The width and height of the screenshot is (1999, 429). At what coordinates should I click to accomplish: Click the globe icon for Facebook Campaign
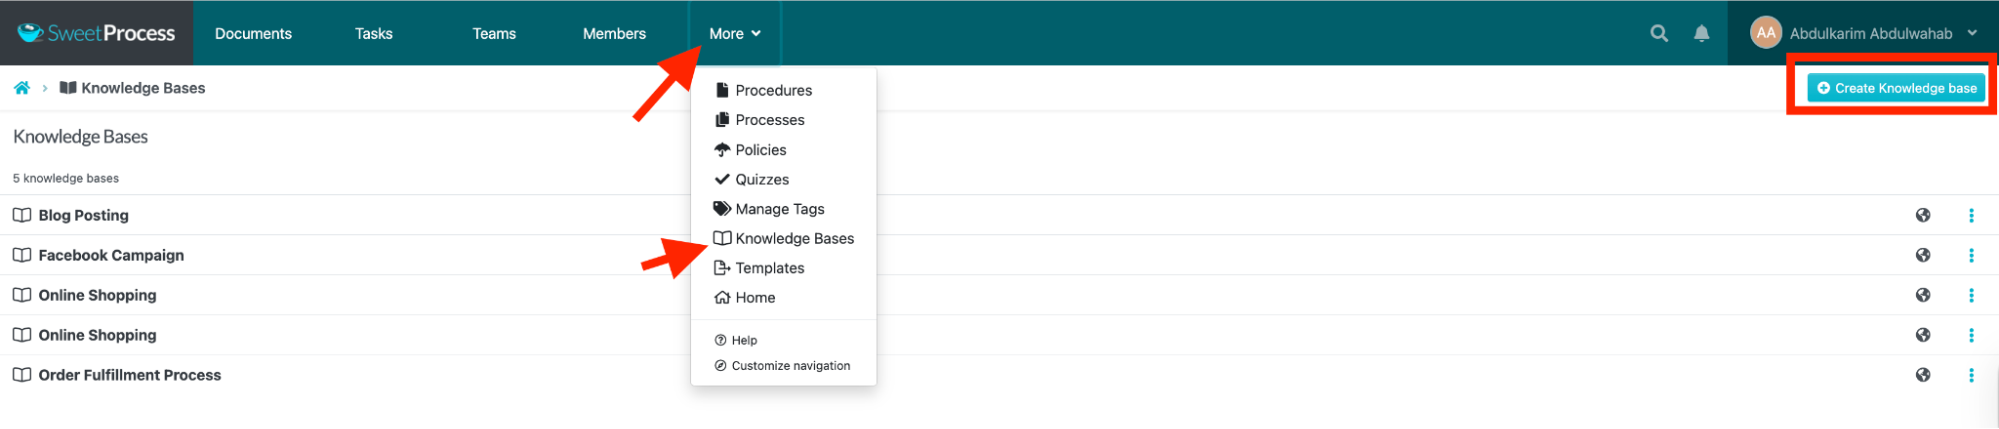1922,255
